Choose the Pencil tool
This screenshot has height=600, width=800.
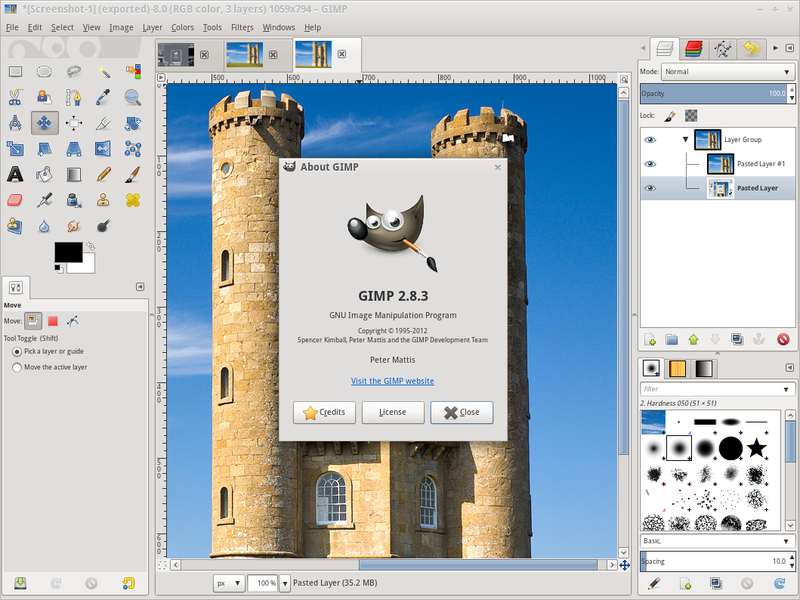(104, 174)
